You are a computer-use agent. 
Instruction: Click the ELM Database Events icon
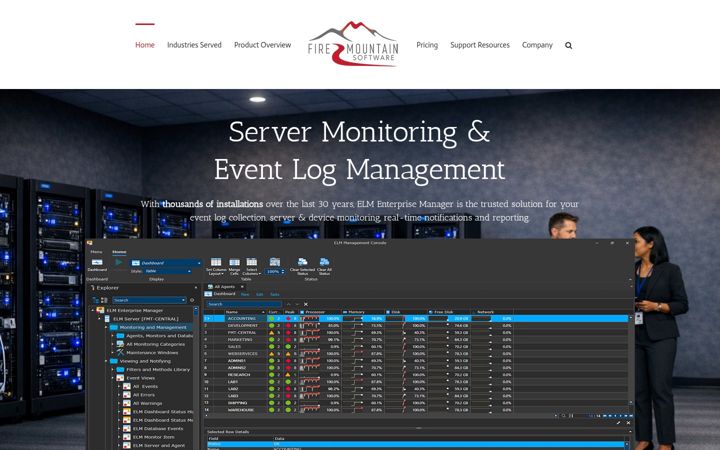tap(127, 428)
